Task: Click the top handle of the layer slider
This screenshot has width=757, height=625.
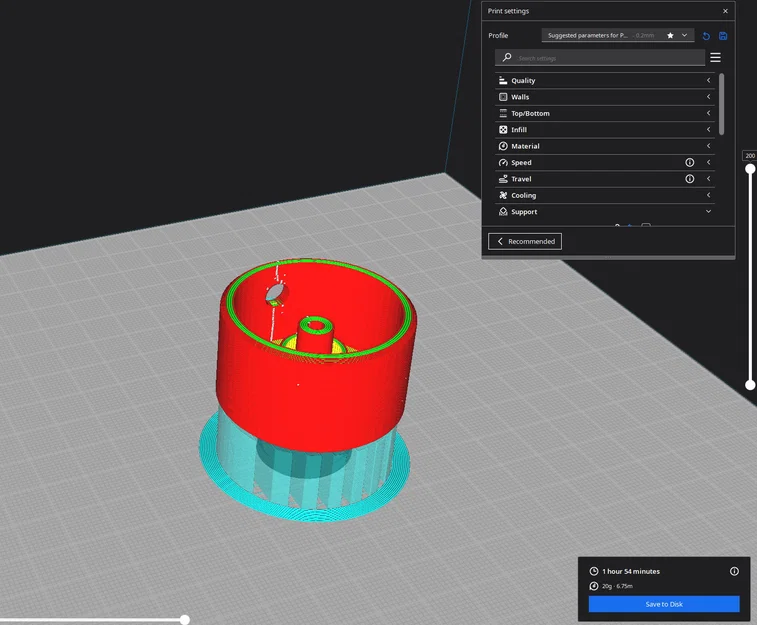Action: point(750,169)
